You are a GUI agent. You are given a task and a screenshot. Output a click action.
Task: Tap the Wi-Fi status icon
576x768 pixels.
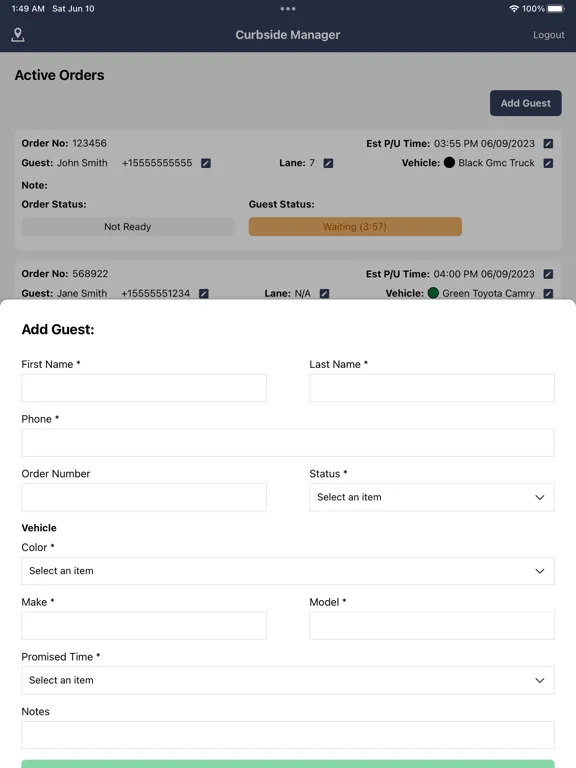pos(514,9)
